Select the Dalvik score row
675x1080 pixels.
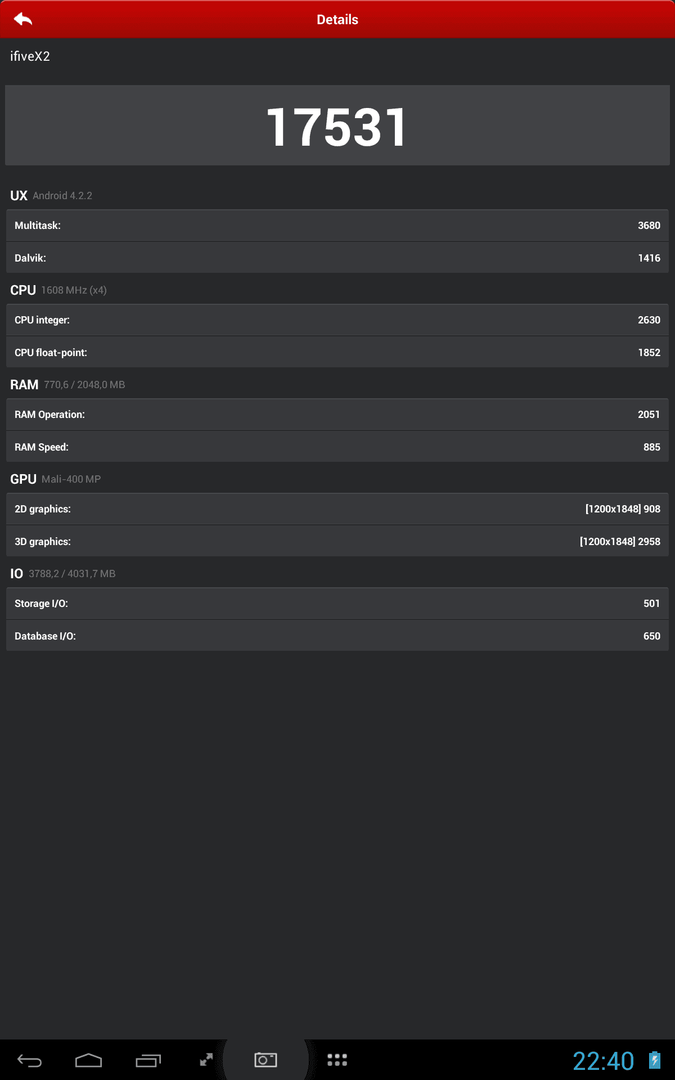tap(338, 258)
